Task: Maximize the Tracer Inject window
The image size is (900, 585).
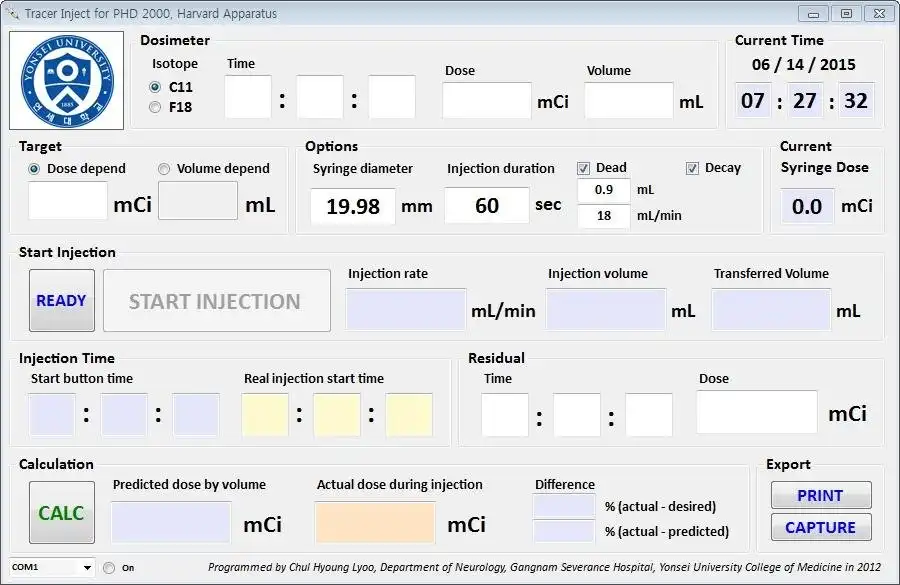Action: (x=847, y=14)
